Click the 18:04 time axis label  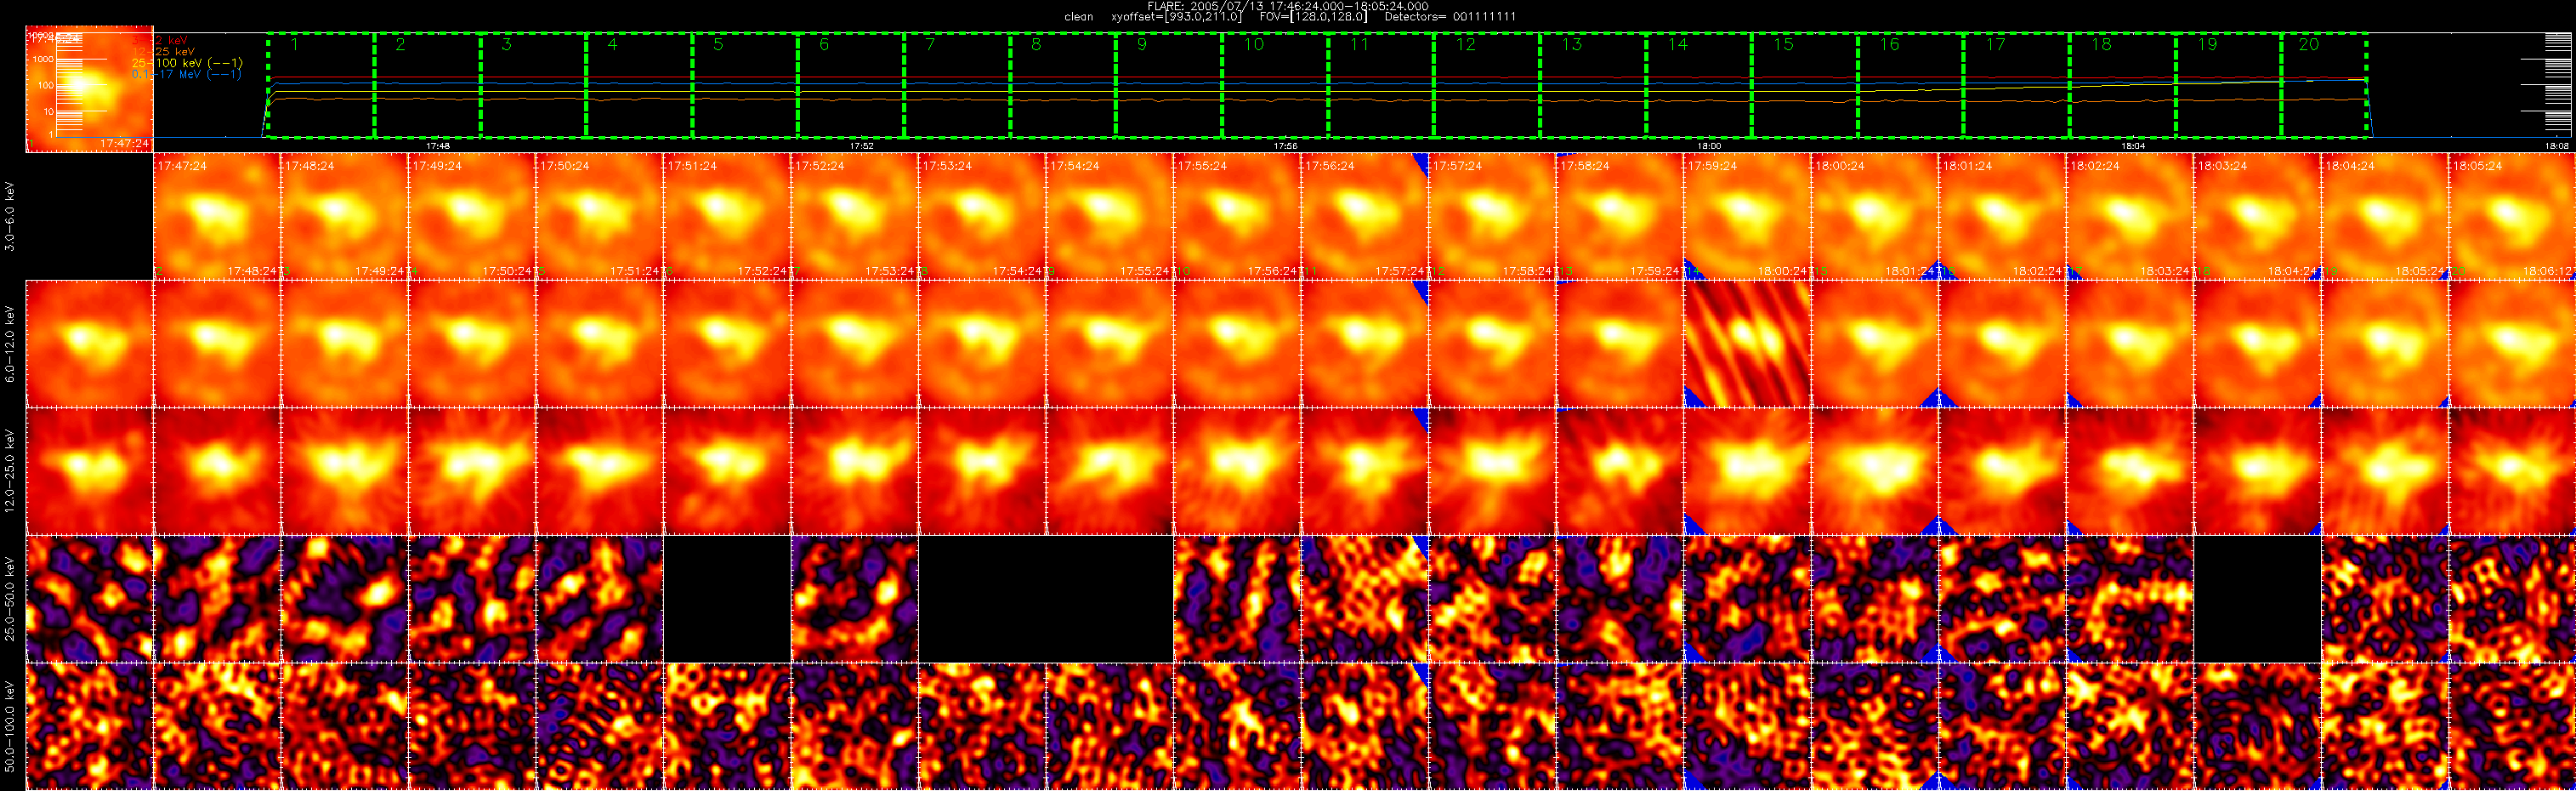2134,146
